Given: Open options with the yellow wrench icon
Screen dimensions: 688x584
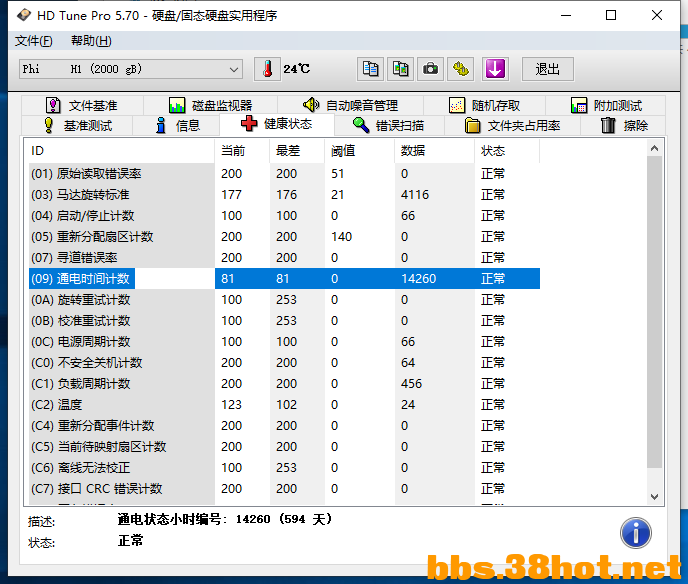Looking at the screenshot, I should 460,69.
